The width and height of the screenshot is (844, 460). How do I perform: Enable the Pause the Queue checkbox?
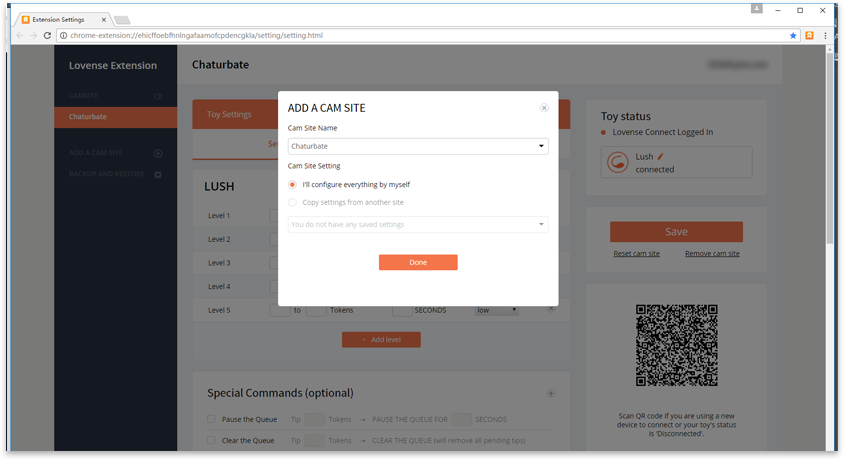211,419
